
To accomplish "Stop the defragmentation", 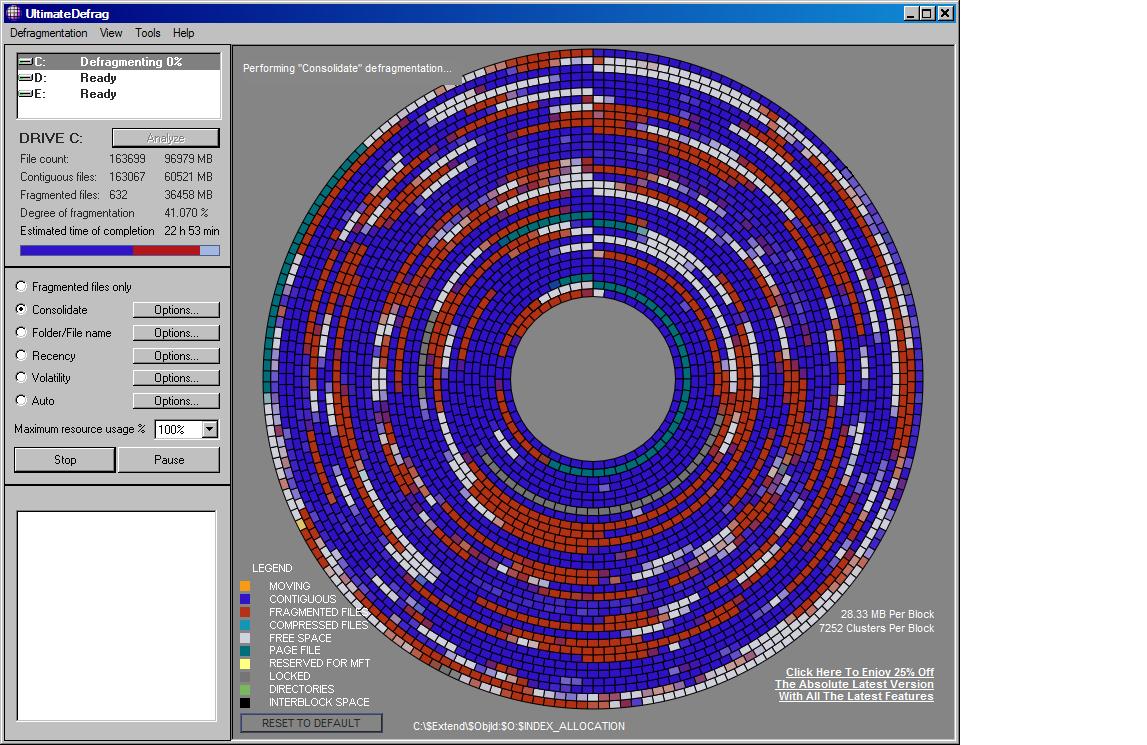I will [x=64, y=460].
